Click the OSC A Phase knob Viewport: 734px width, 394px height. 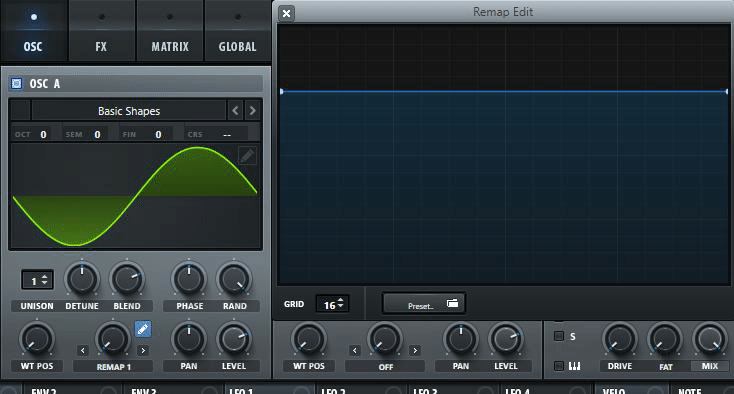[x=189, y=279]
